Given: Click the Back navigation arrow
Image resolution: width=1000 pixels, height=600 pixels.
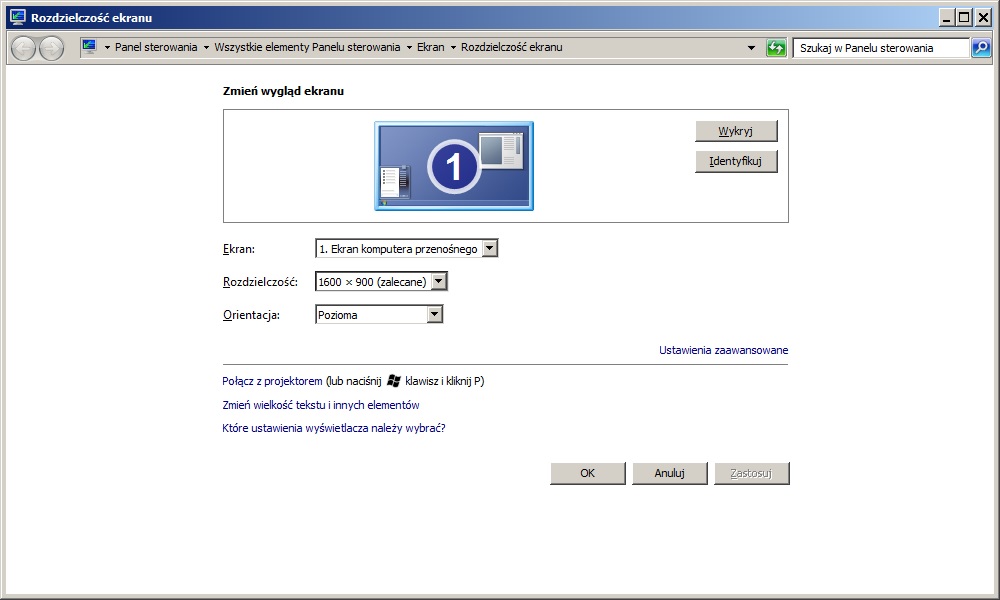Looking at the screenshot, I should pos(24,48).
